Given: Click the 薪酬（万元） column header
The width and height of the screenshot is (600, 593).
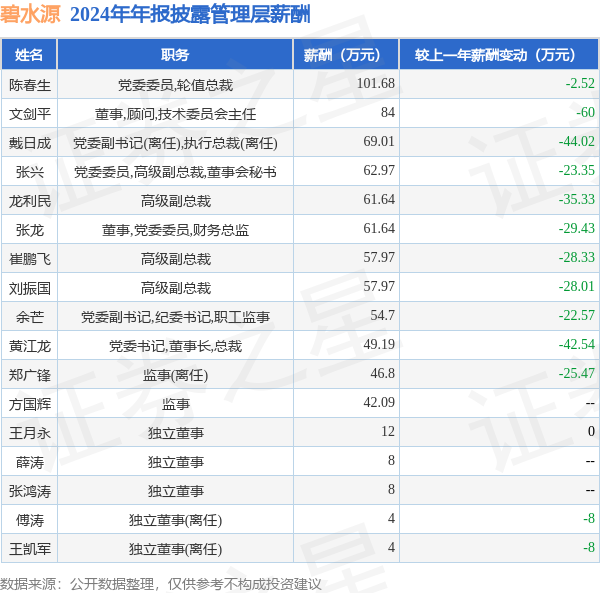Looking at the screenshot, I should 346,55.
